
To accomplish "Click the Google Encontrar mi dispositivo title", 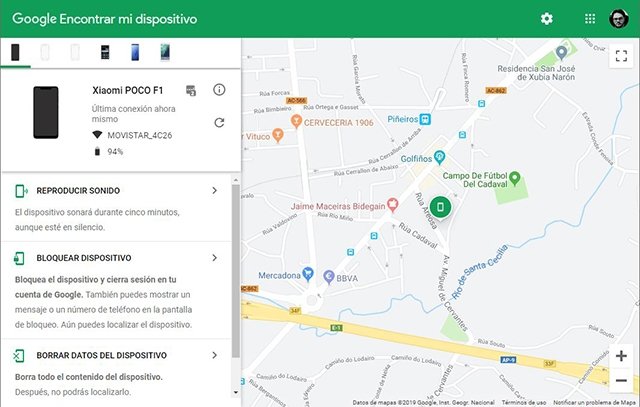I will pos(104,19).
